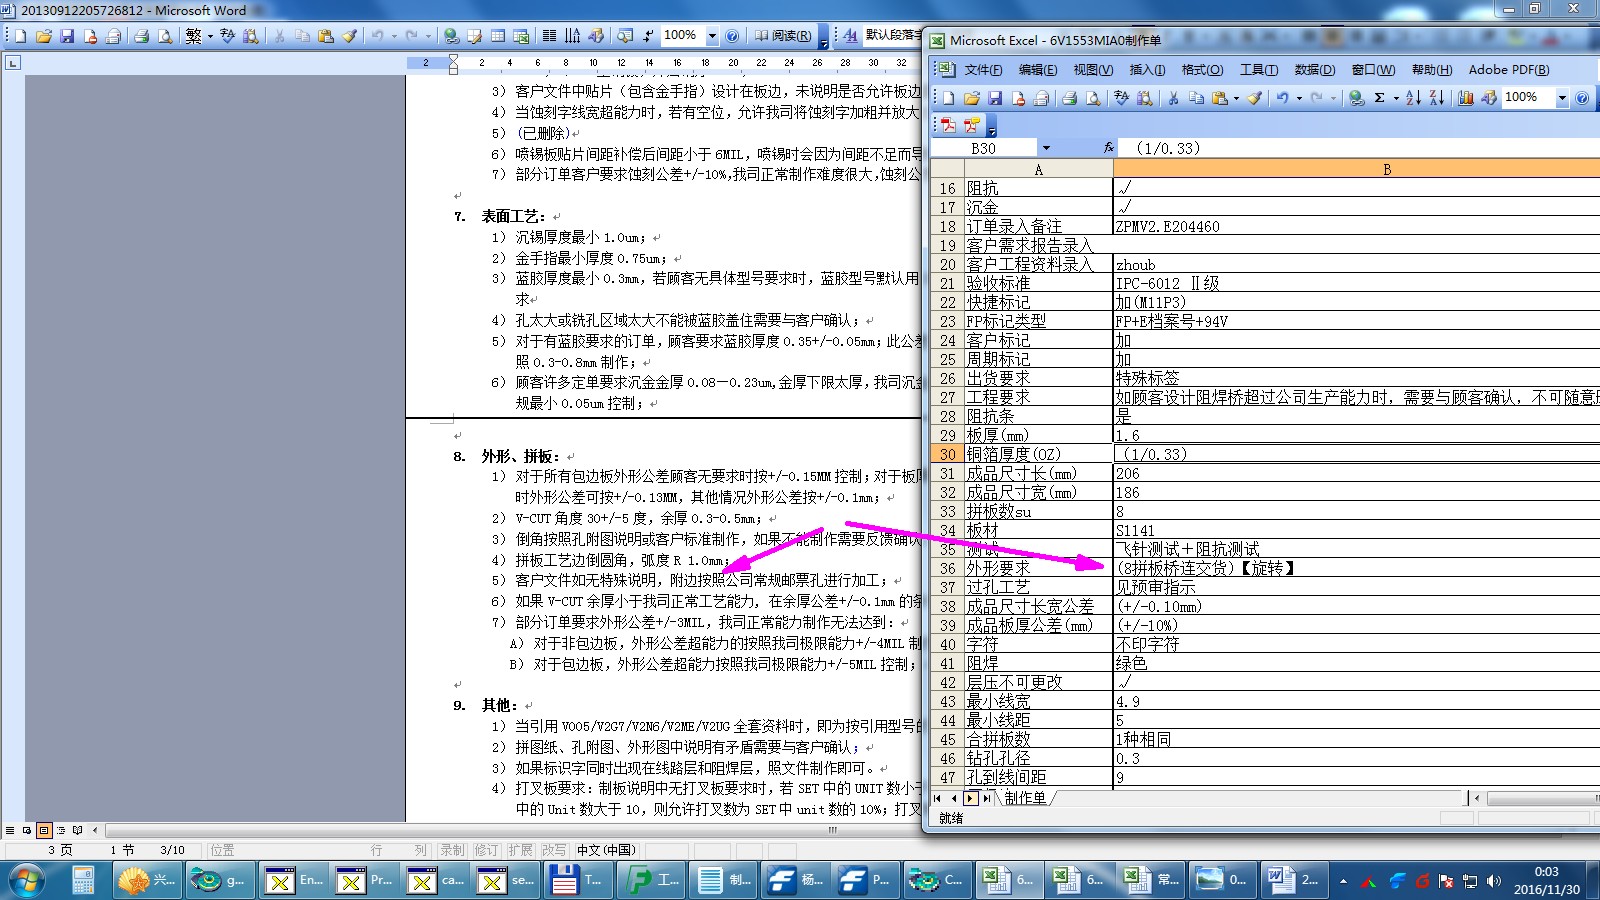Image resolution: width=1600 pixels, height=900 pixels.
Task: Click New document icon in Word toolbar
Action: (20, 36)
